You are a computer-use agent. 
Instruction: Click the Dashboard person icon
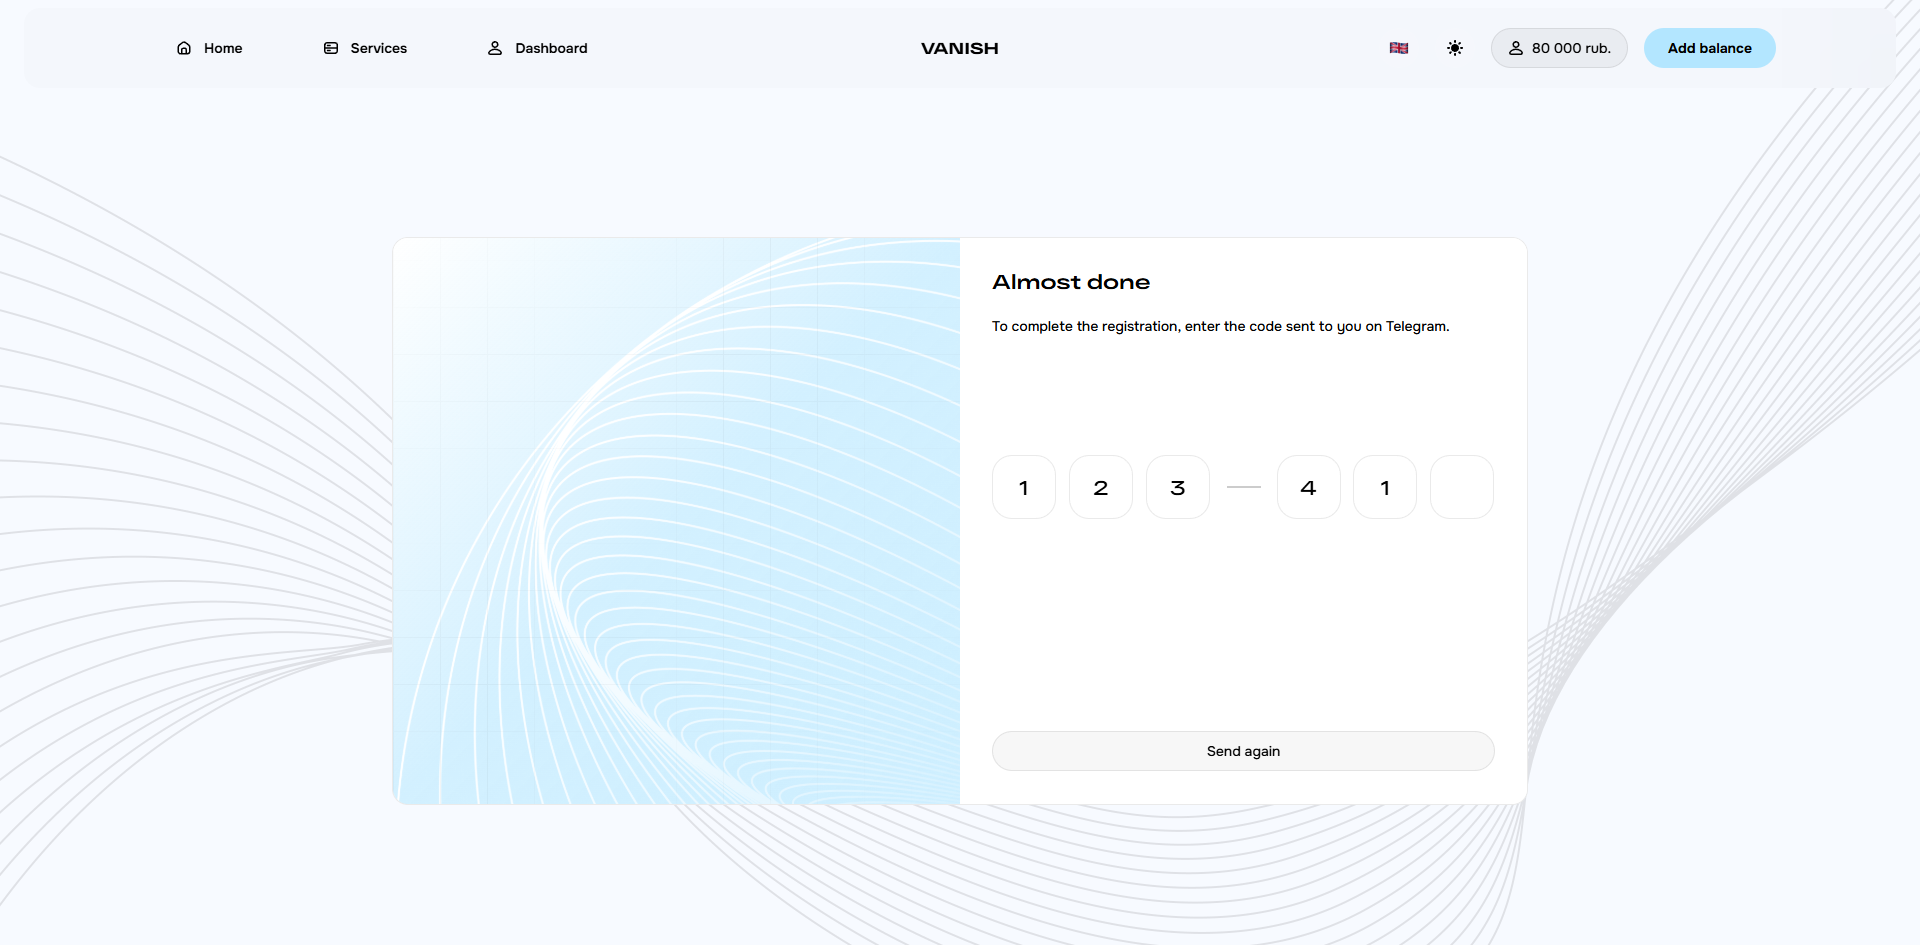[x=495, y=48]
